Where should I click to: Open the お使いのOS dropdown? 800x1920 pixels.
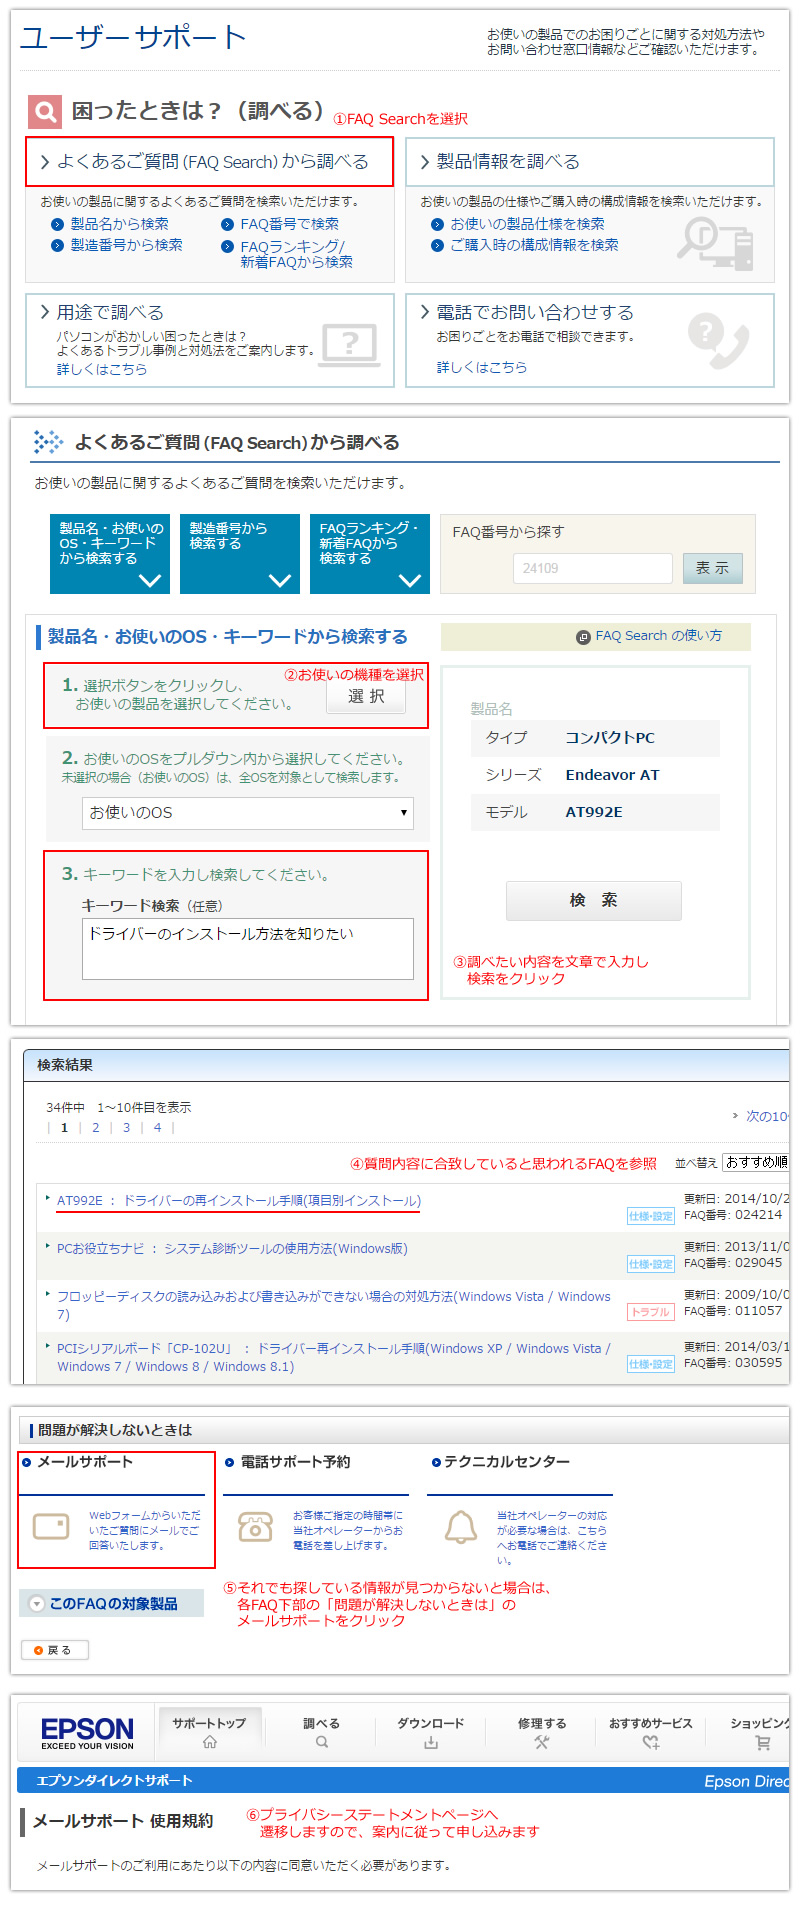pyautogui.click(x=248, y=813)
